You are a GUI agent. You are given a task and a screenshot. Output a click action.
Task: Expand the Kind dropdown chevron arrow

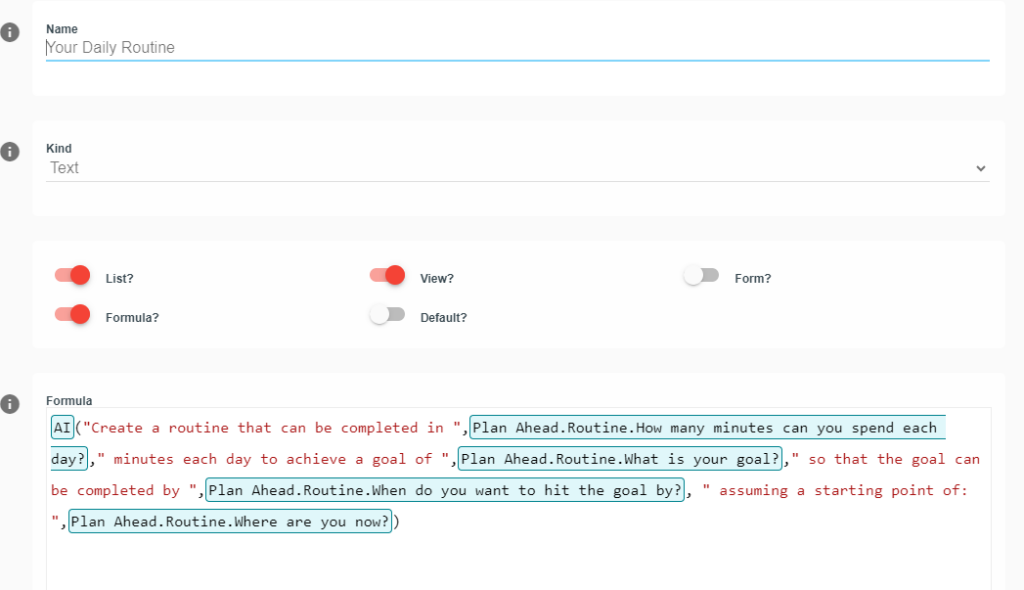coord(980,169)
